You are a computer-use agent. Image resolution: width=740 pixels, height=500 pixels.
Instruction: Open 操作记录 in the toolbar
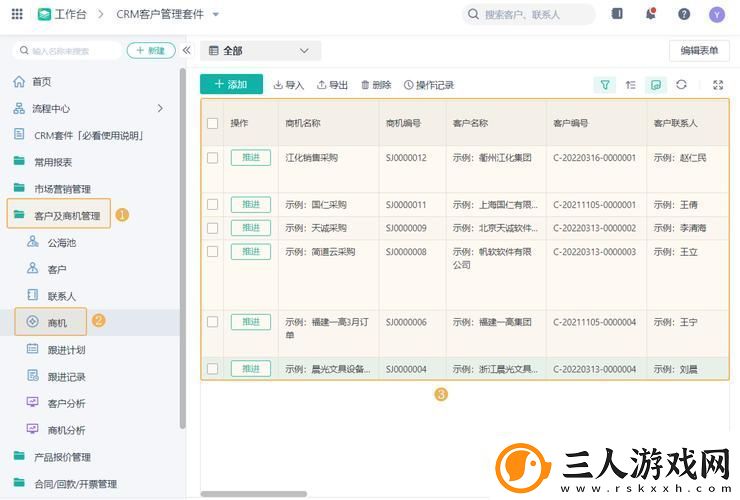click(429, 85)
